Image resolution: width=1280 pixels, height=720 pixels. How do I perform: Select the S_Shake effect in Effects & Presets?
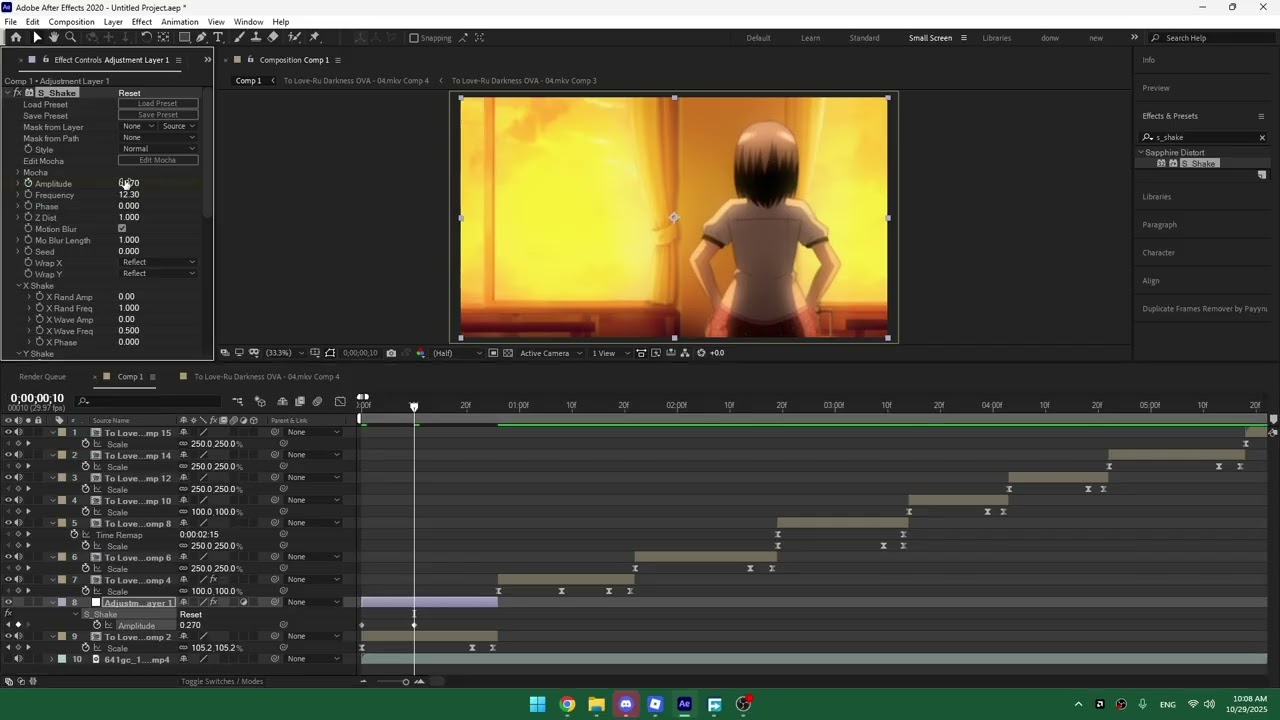coord(1199,163)
